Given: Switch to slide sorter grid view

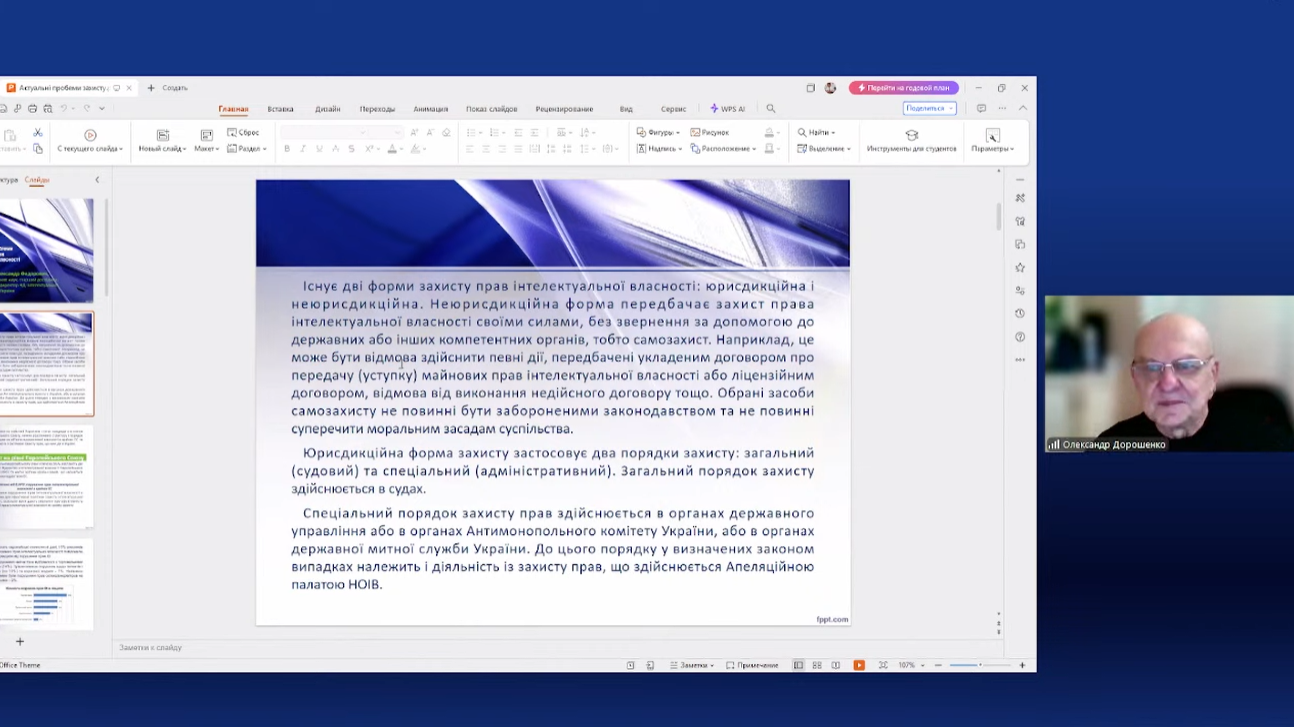Looking at the screenshot, I should [x=817, y=665].
